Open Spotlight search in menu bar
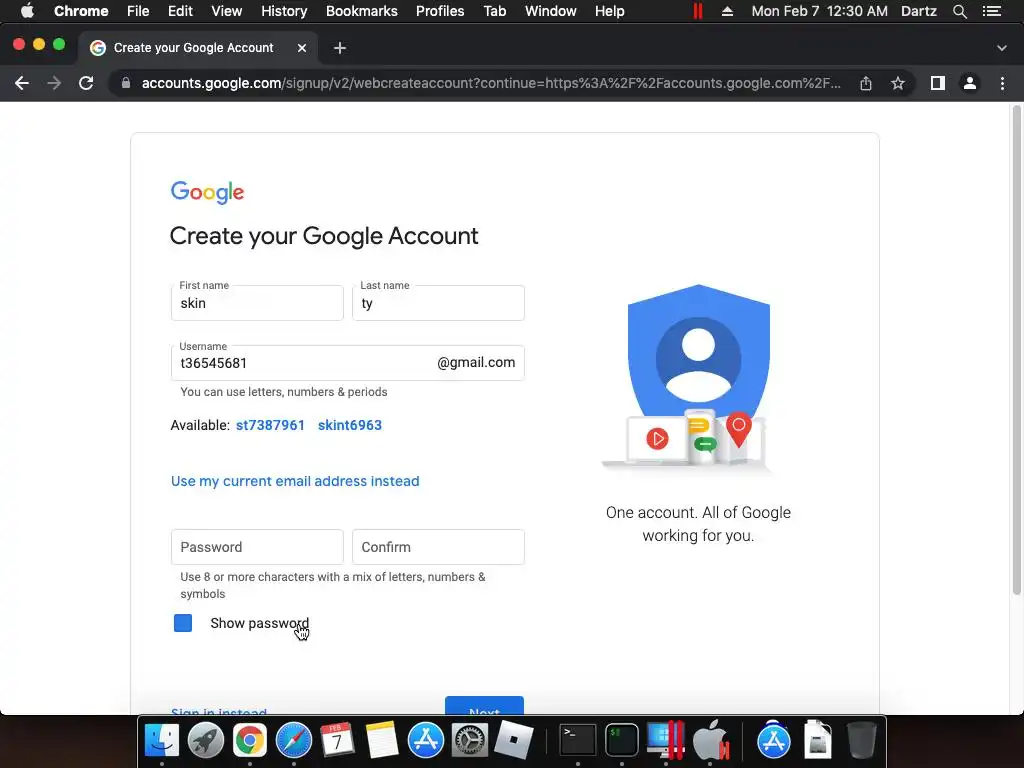Screen dimensions: 1024x768 click(959, 11)
